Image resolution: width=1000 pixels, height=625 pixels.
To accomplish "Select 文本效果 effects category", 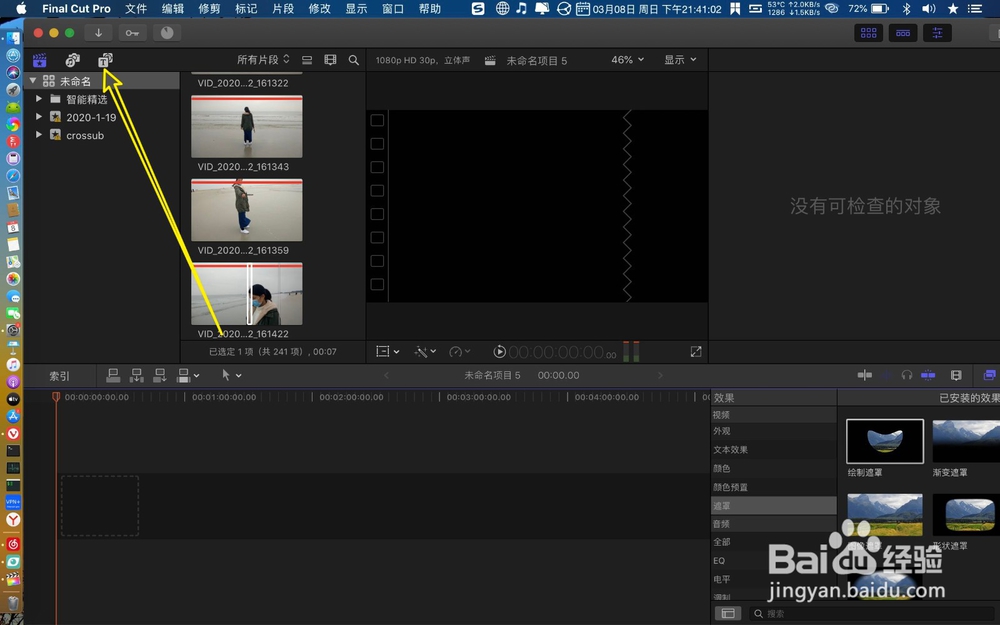I will pyautogui.click(x=774, y=450).
